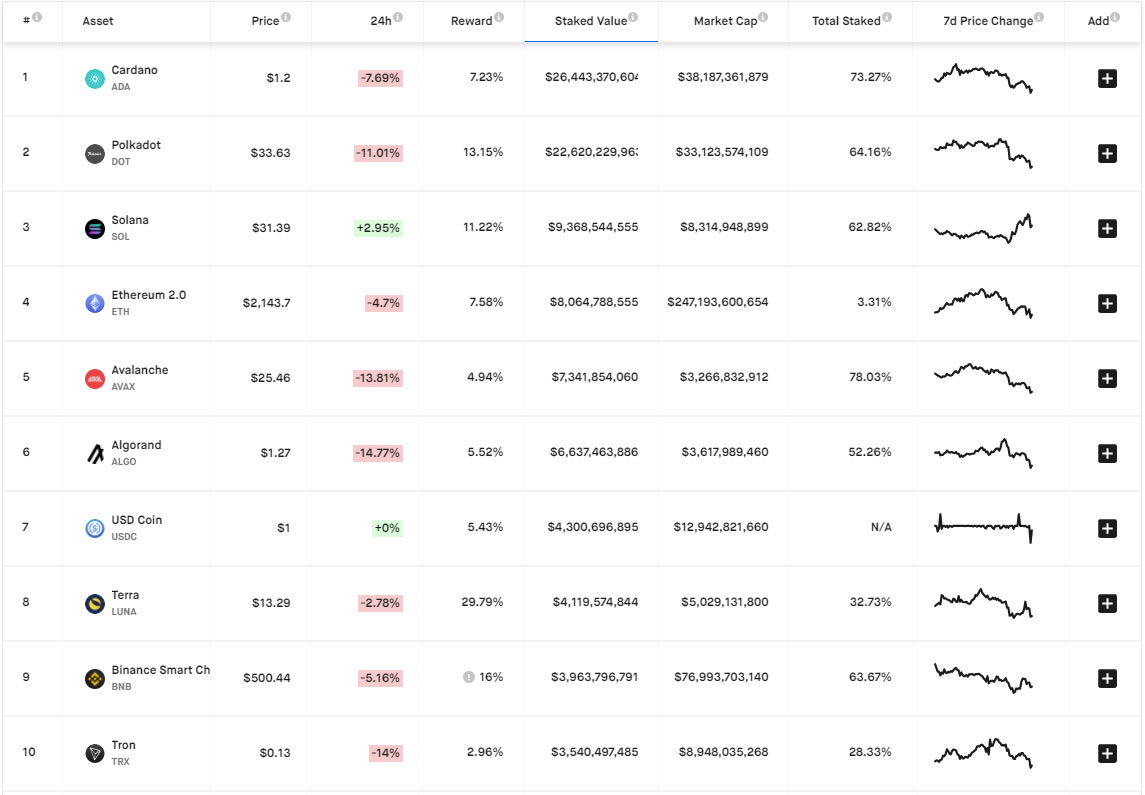Click the info icon next to Total Staked
1145x795 pixels.
pos(887,17)
